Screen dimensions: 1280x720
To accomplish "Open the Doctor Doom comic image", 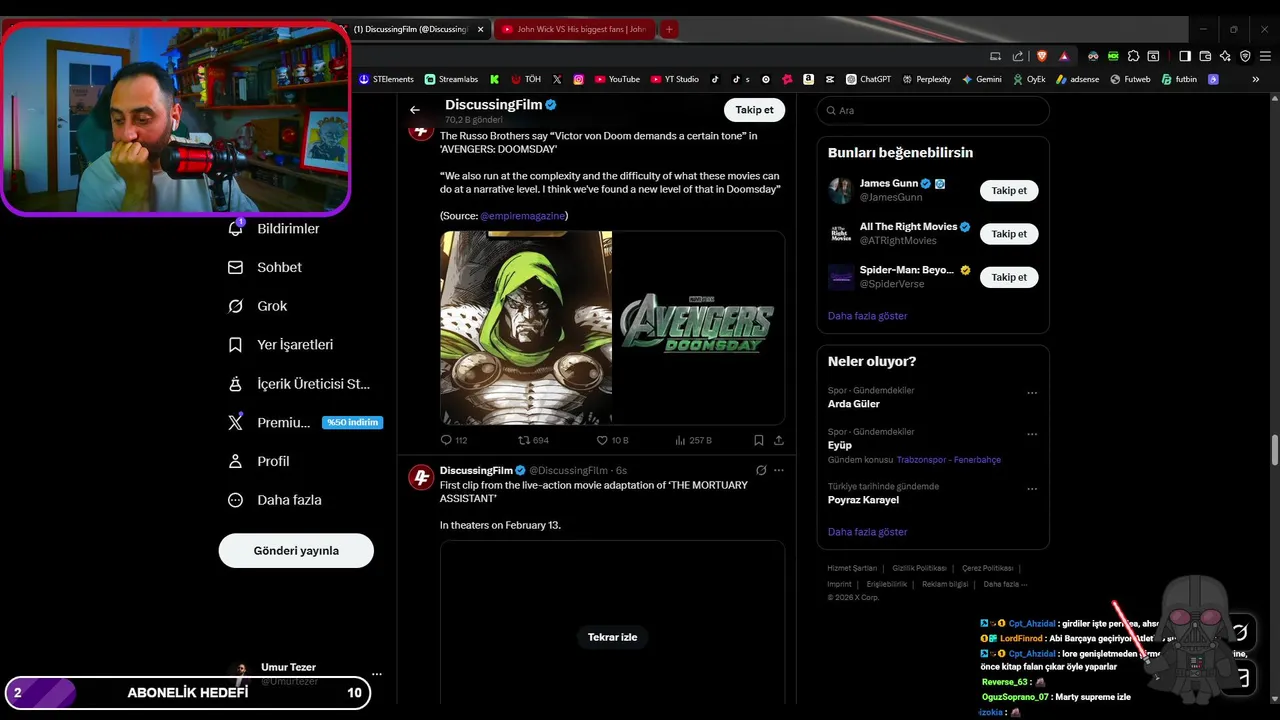I will click(x=526, y=328).
